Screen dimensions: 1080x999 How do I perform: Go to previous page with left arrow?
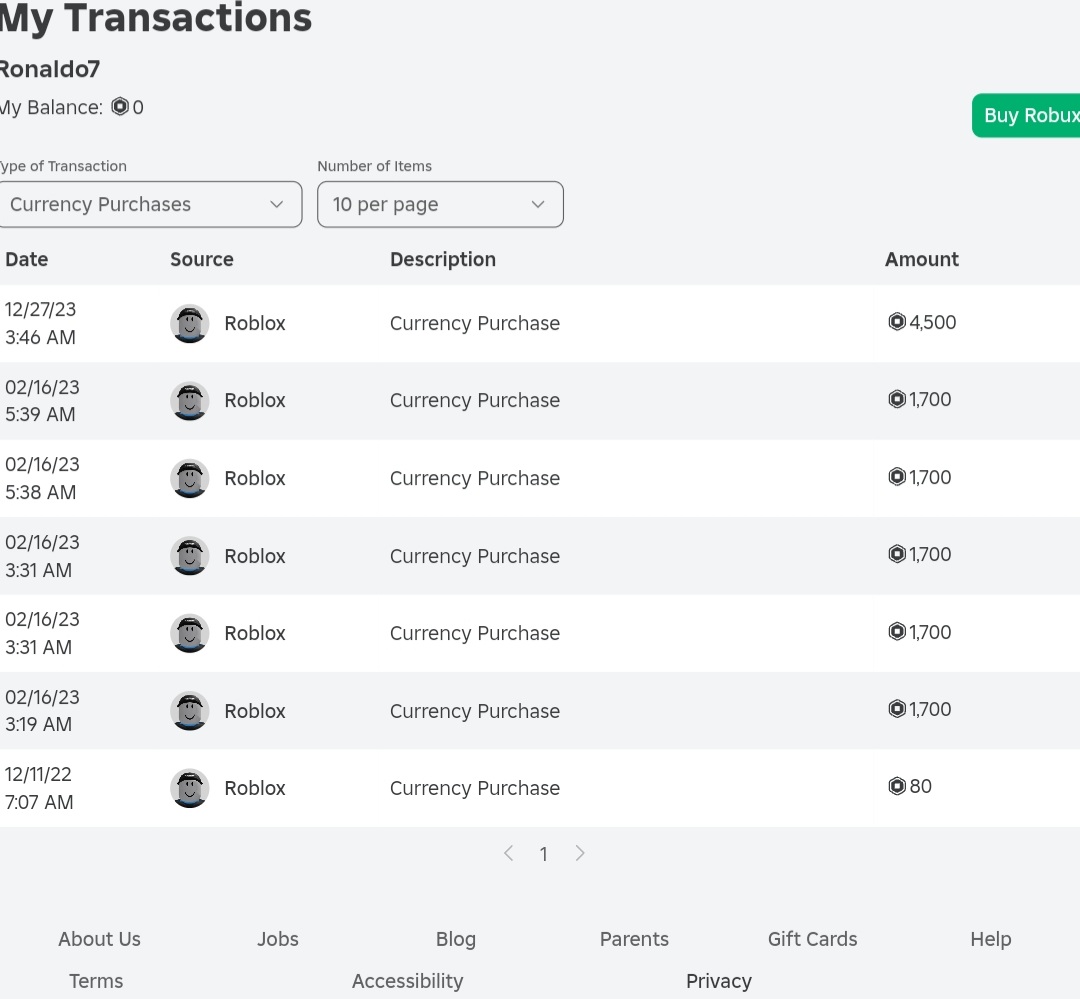click(509, 853)
